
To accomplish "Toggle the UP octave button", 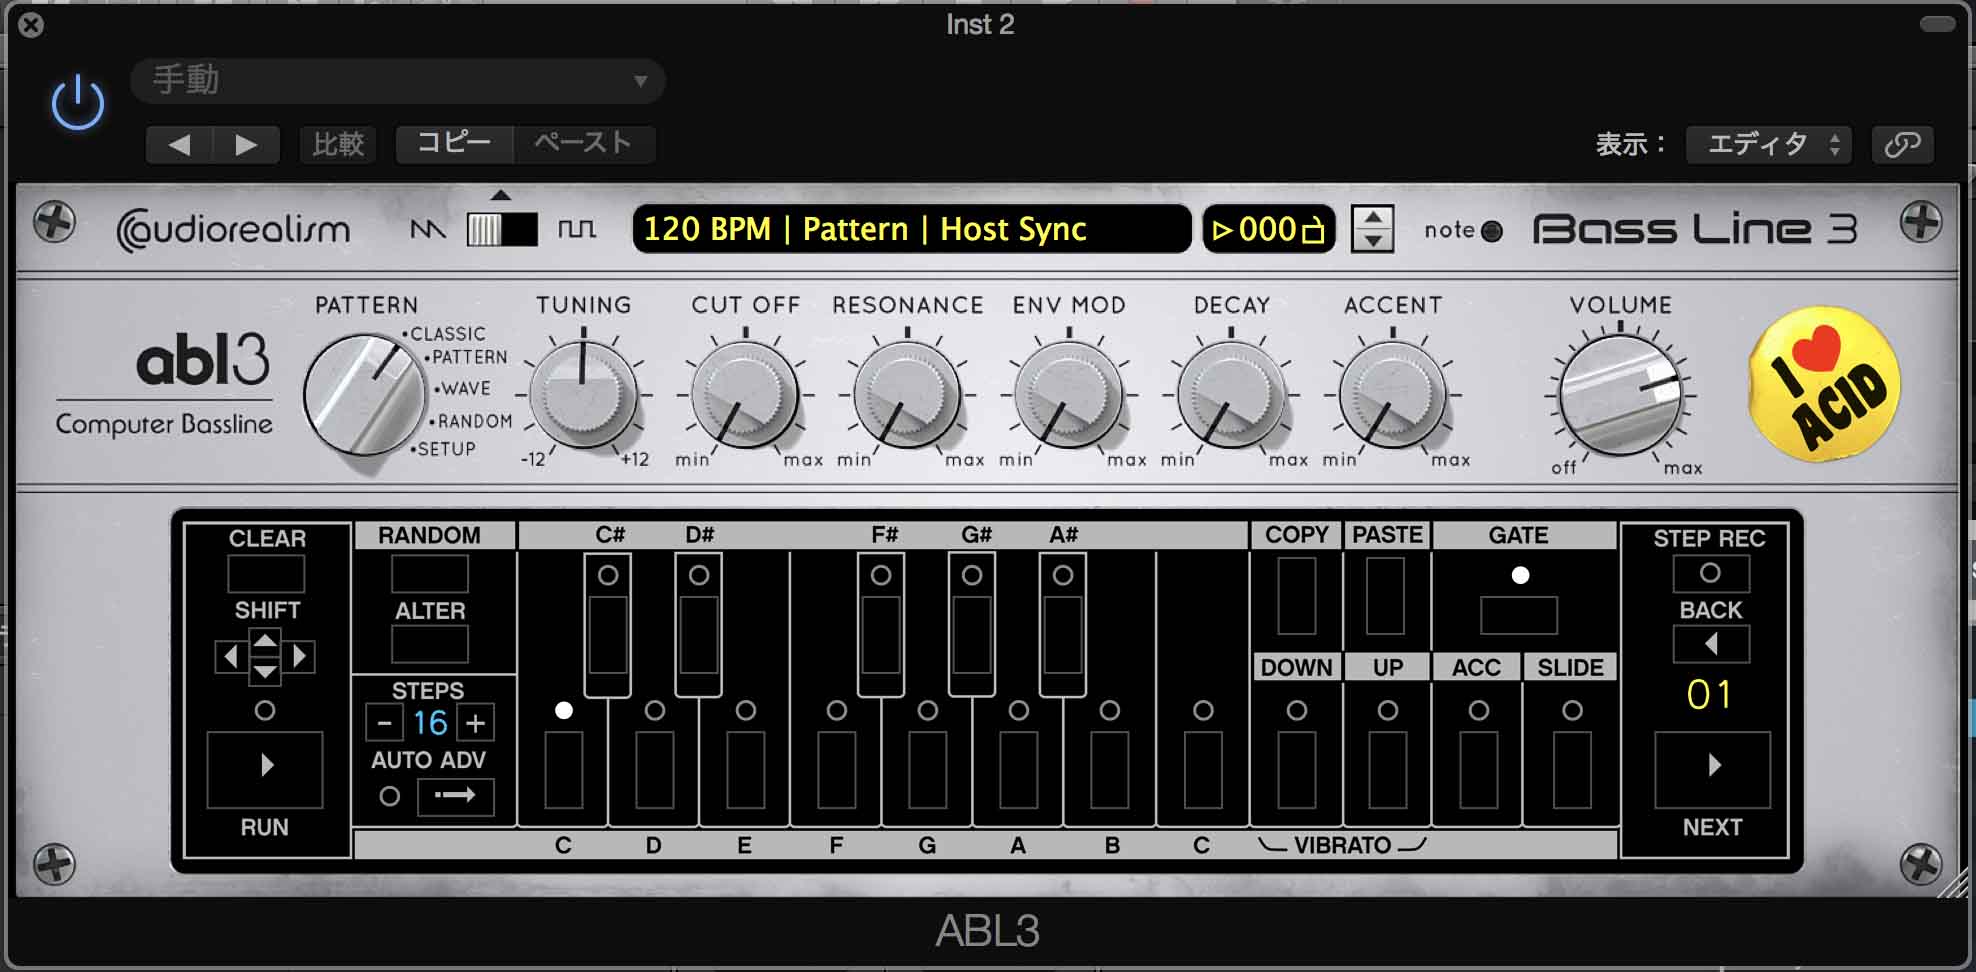I will coord(1388,769).
